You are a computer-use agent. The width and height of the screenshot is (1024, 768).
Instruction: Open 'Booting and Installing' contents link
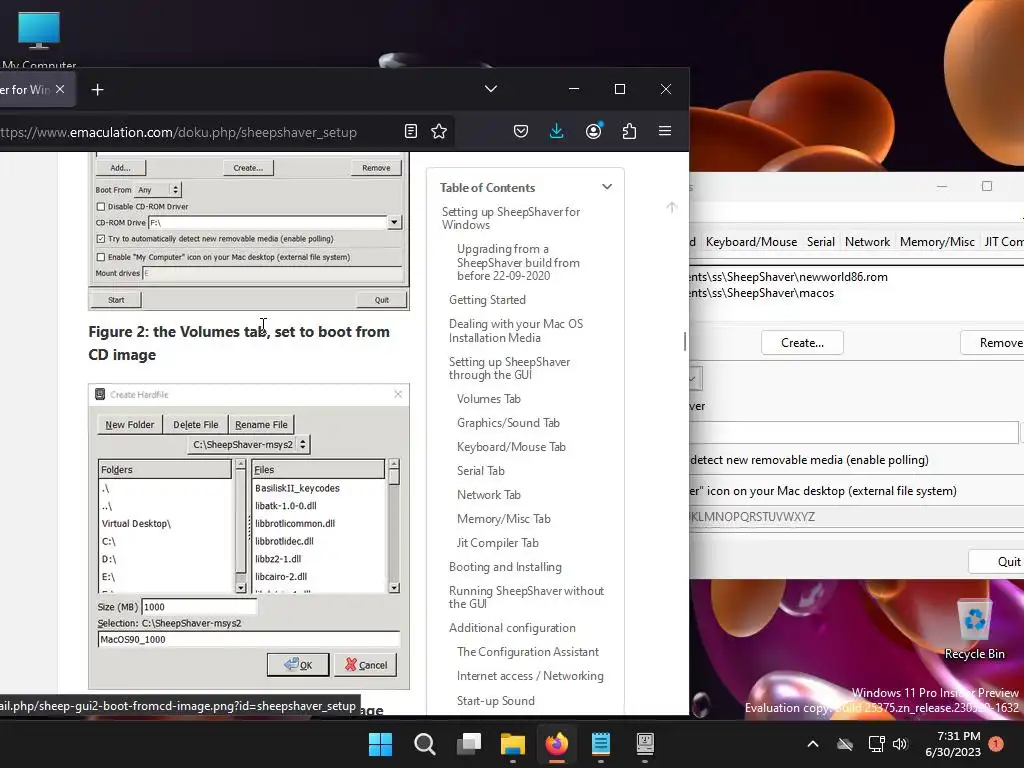pyautogui.click(x=505, y=567)
